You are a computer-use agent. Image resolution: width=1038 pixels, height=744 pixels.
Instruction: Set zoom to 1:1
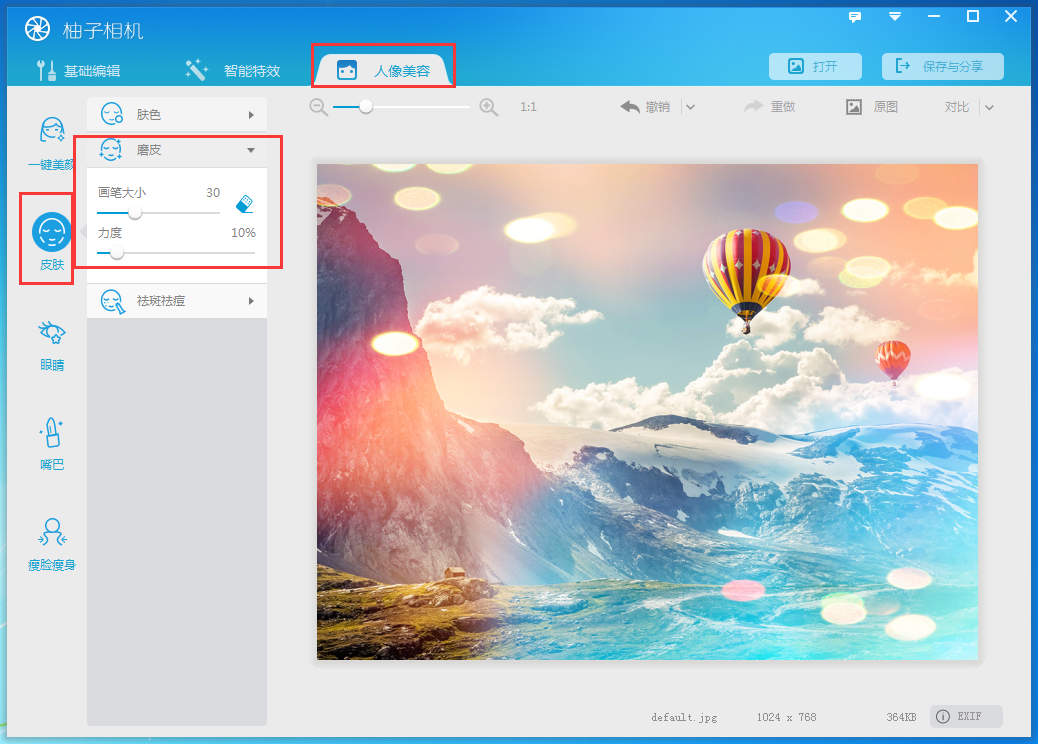[x=528, y=107]
